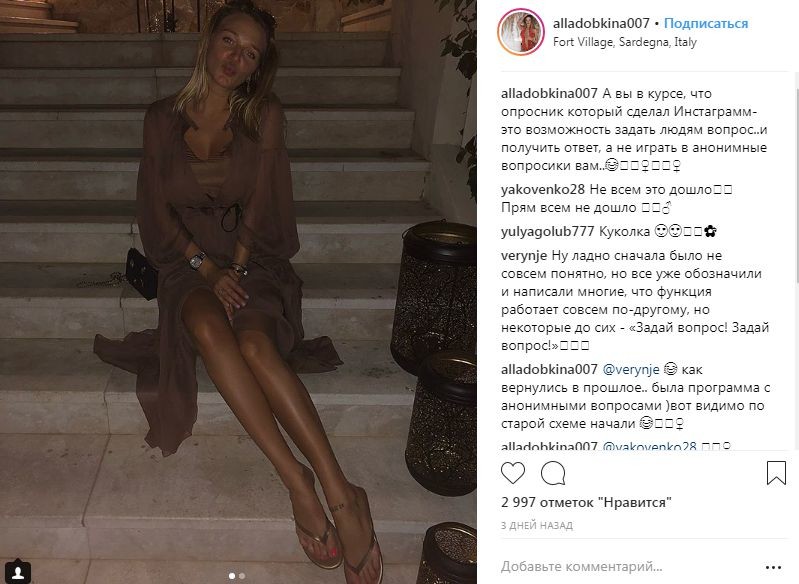View the 2 997 likes list
This screenshot has width=799, height=584.
tap(586, 502)
